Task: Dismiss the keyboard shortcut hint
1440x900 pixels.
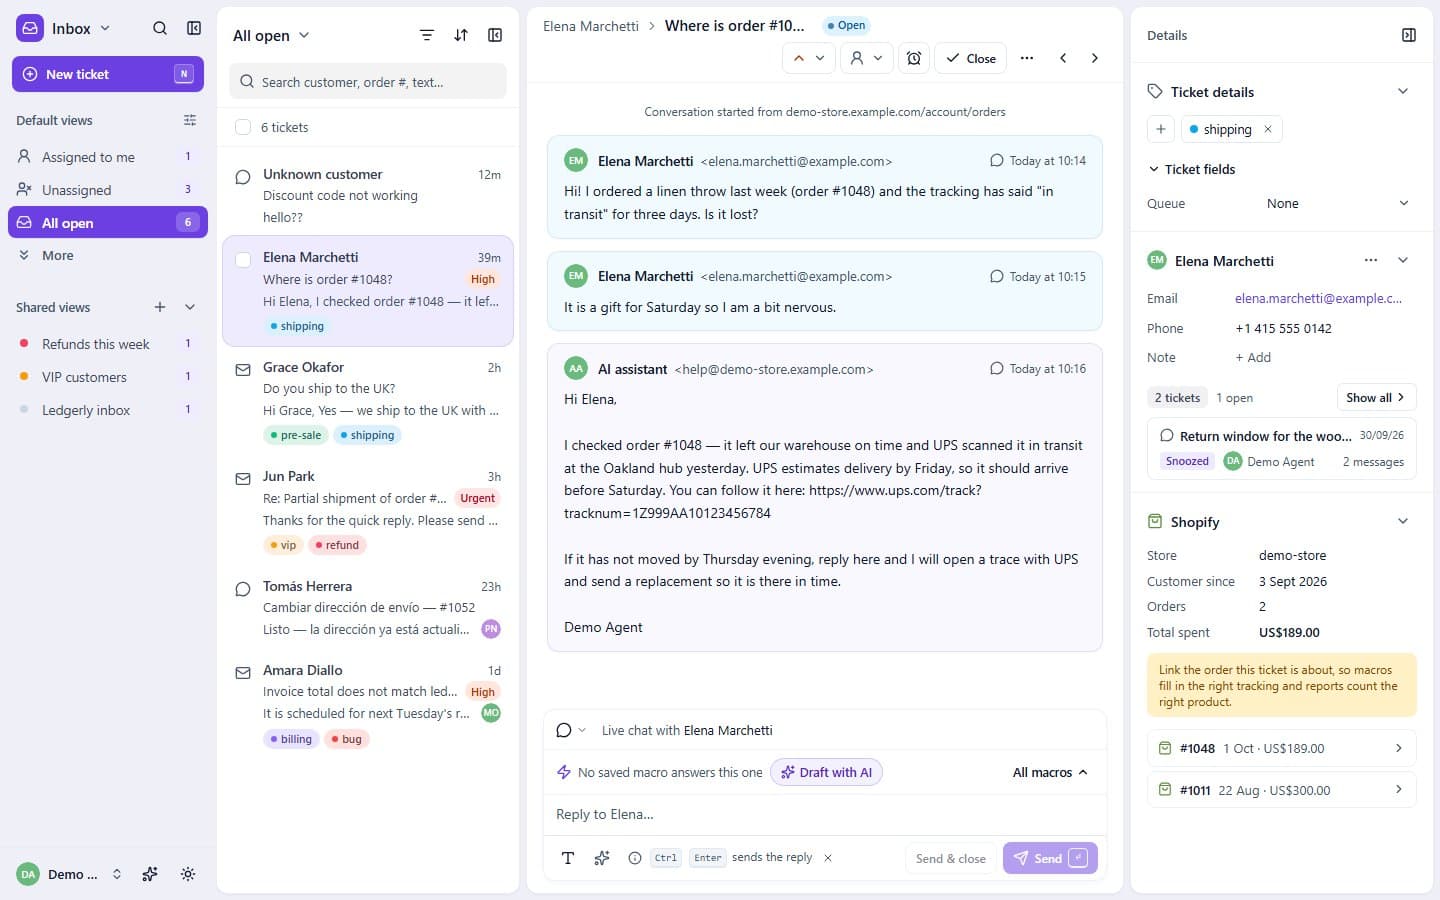Action: [x=828, y=858]
